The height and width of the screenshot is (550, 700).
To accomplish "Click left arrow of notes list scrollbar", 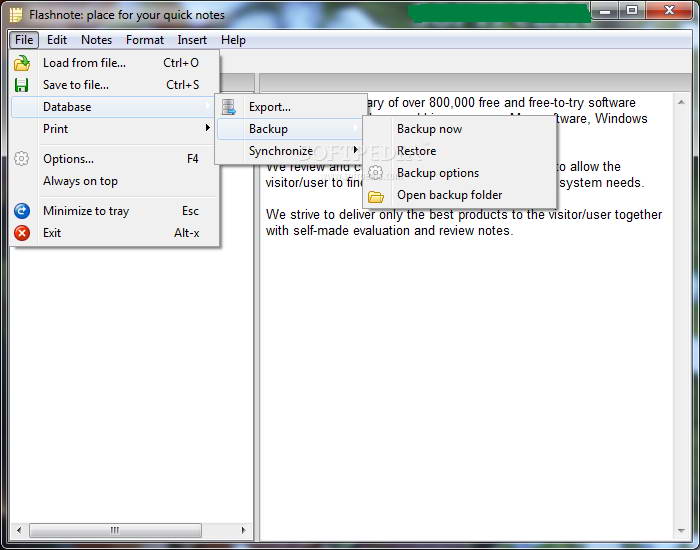I will 19,530.
